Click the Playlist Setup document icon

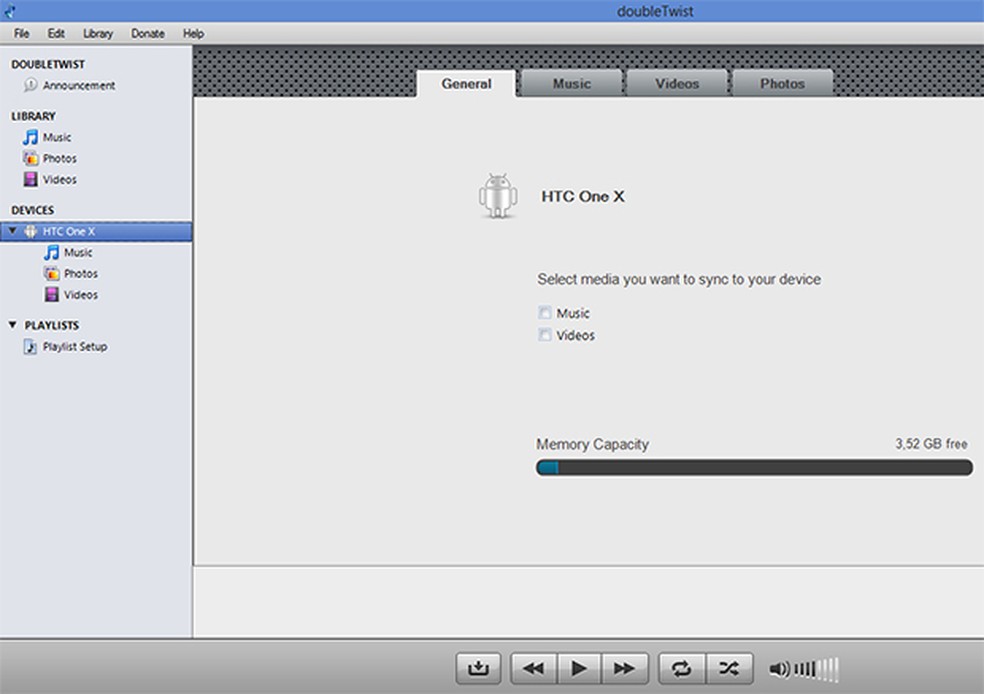click(30, 346)
